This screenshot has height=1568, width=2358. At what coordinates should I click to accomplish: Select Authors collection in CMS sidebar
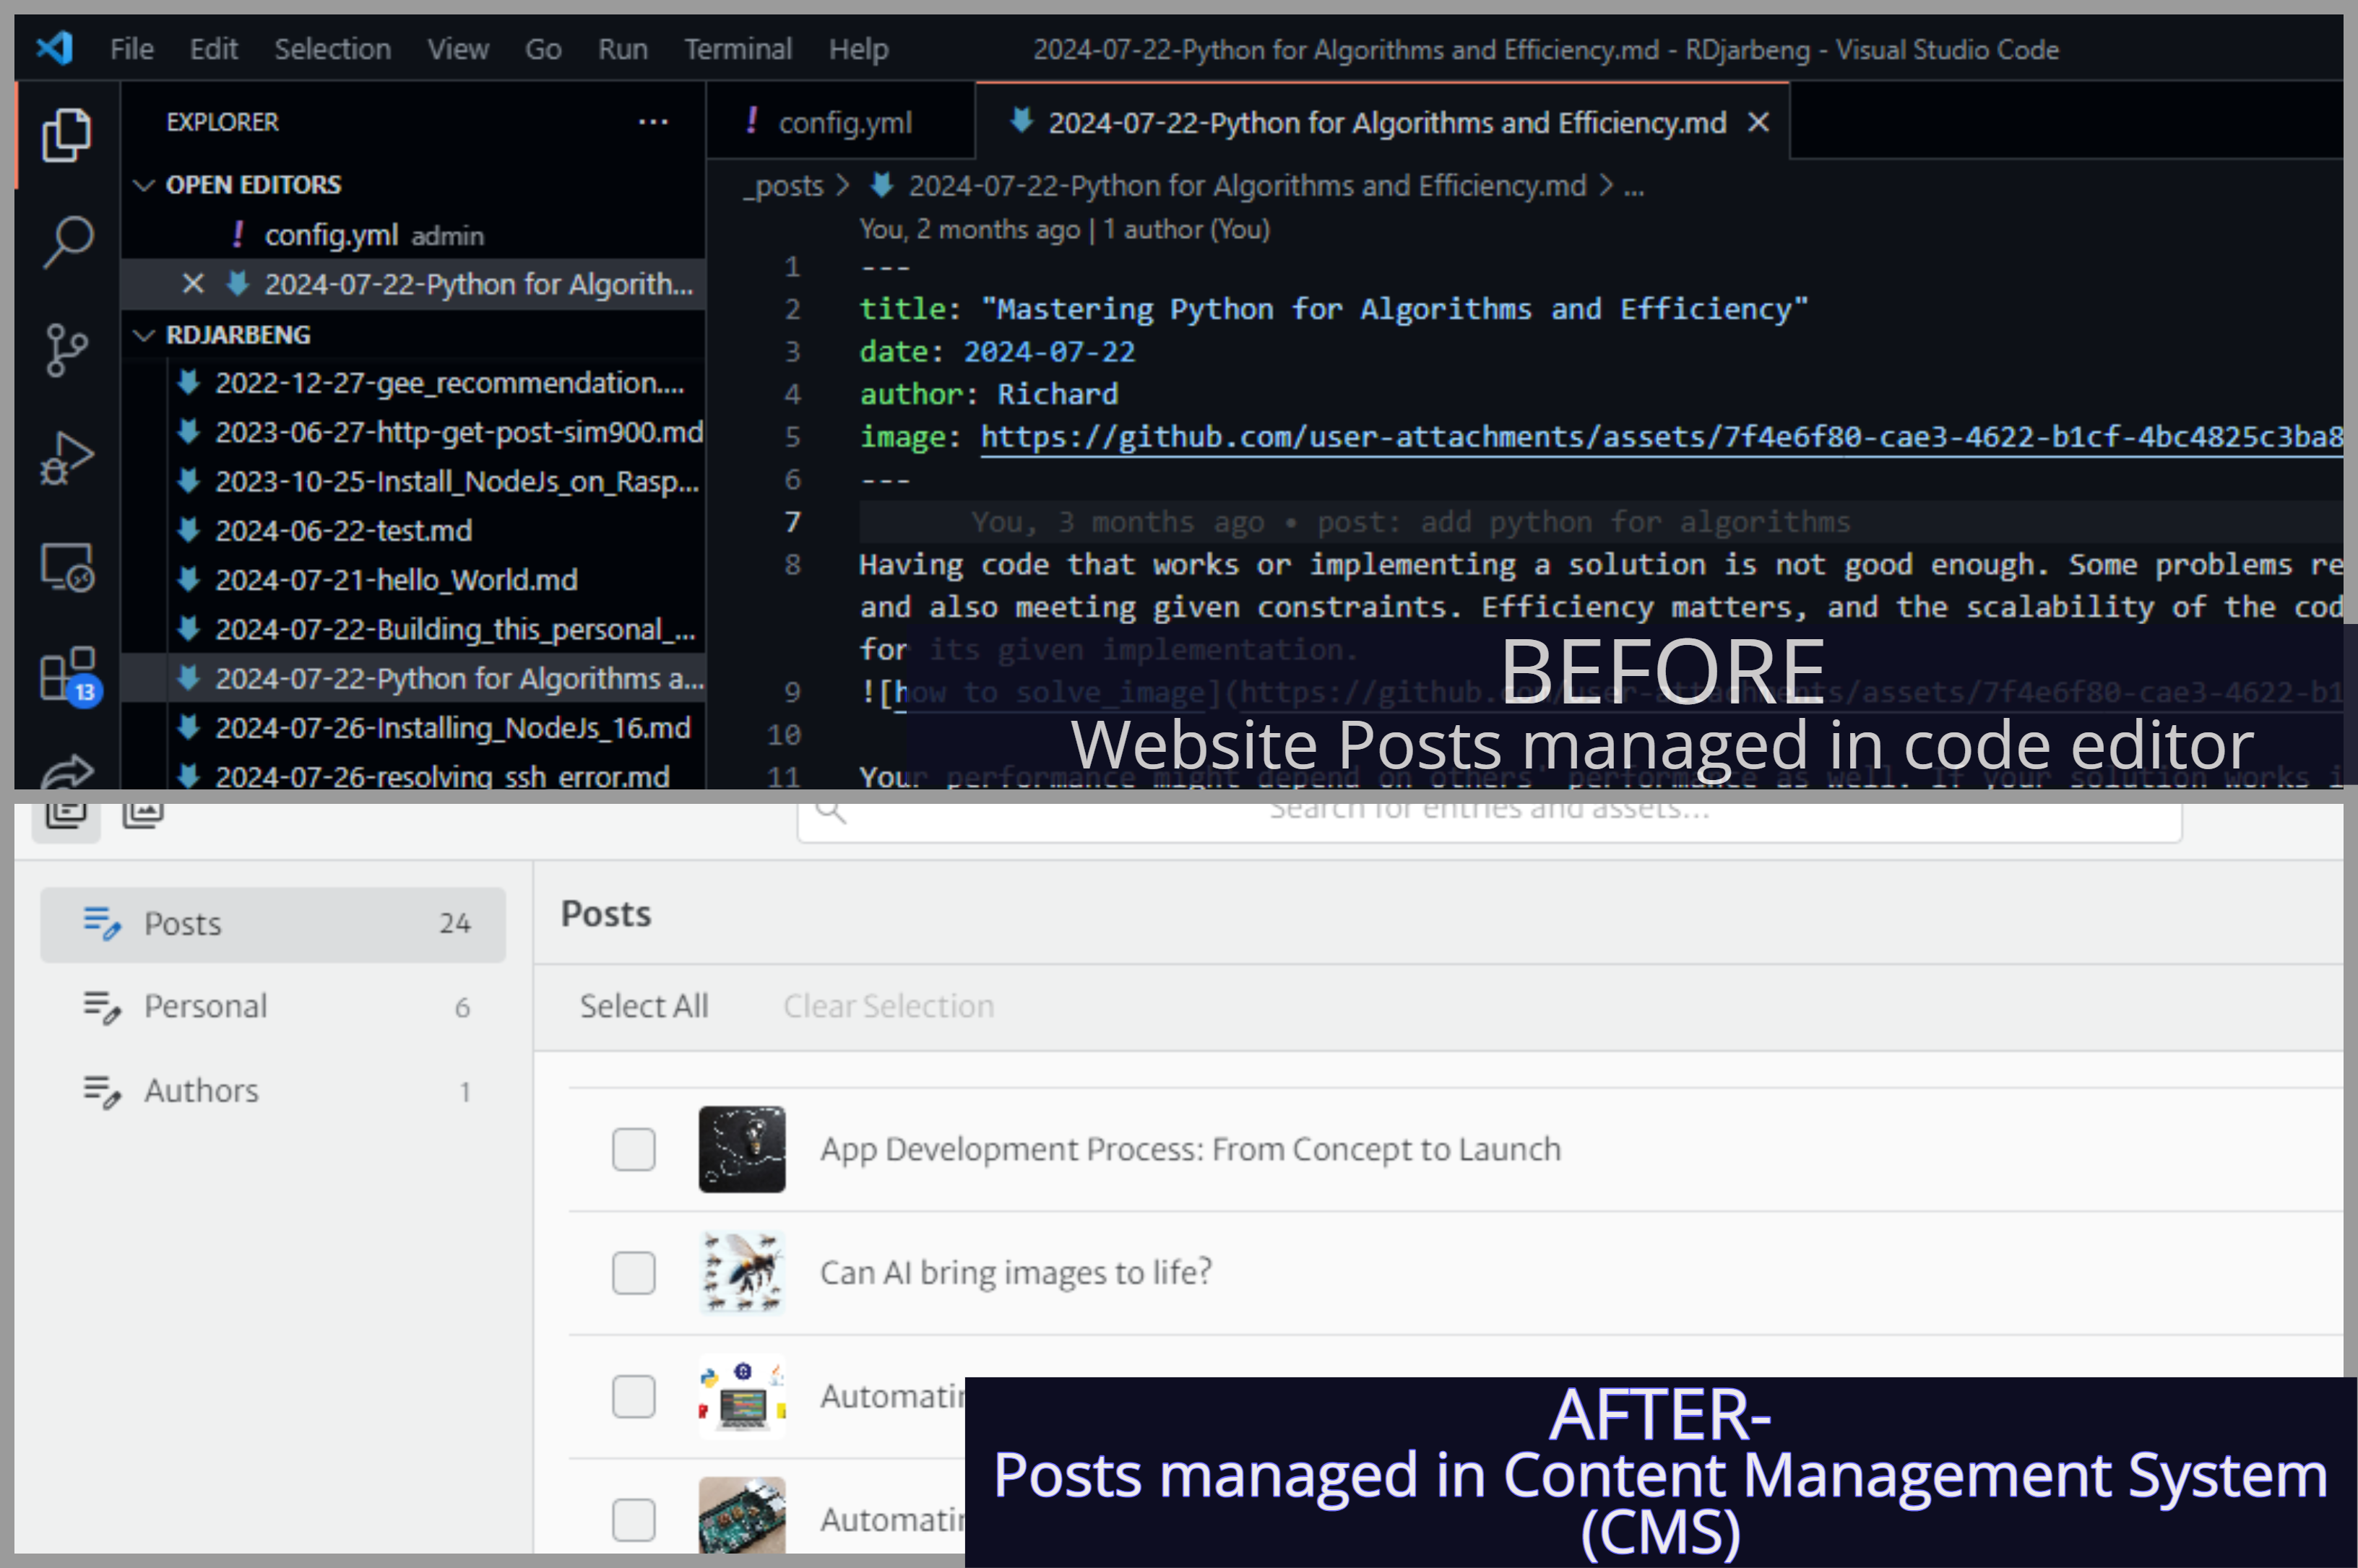pyautogui.click(x=273, y=1091)
